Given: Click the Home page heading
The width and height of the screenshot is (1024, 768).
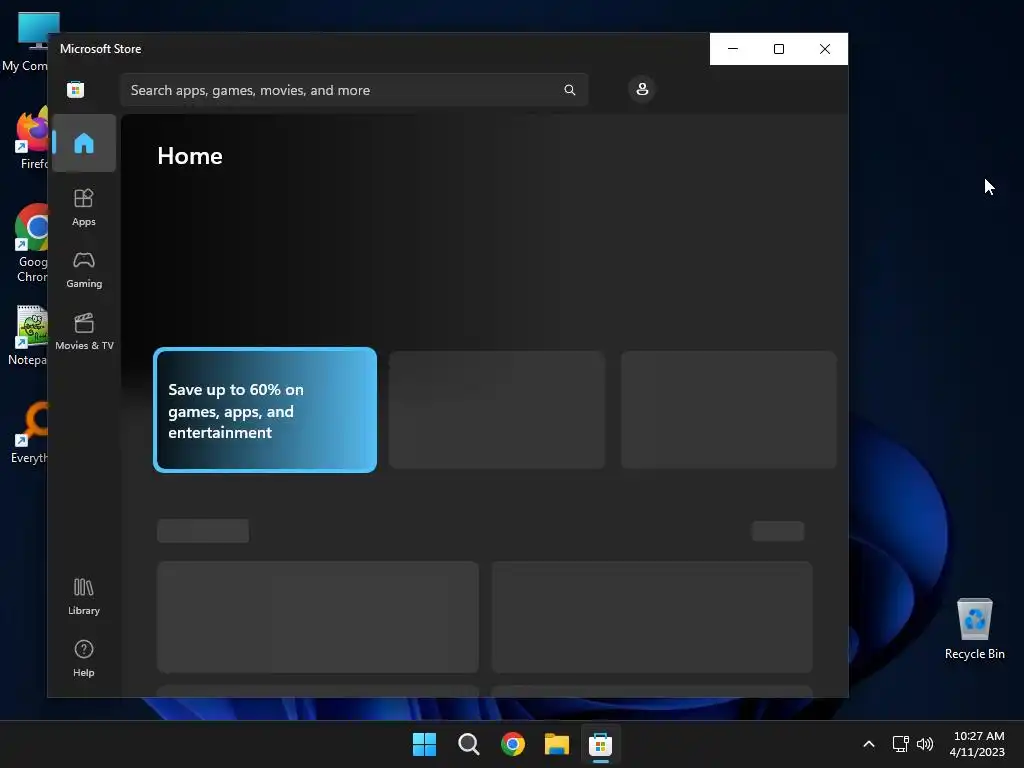Looking at the screenshot, I should click(190, 156).
